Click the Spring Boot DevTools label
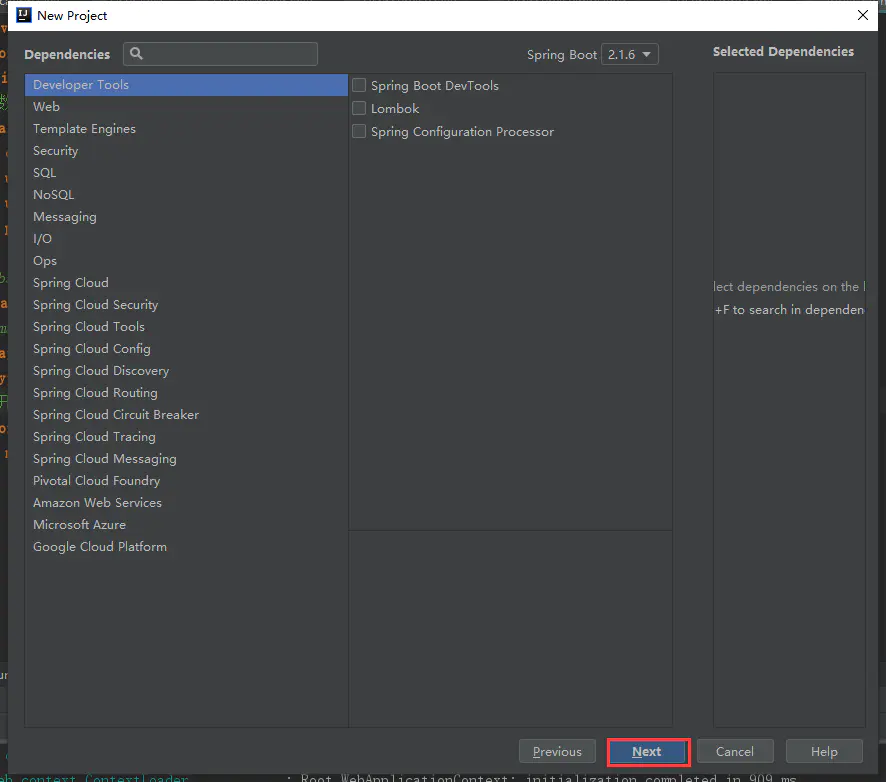This screenshot has height=782, width=886. point(435,86)
